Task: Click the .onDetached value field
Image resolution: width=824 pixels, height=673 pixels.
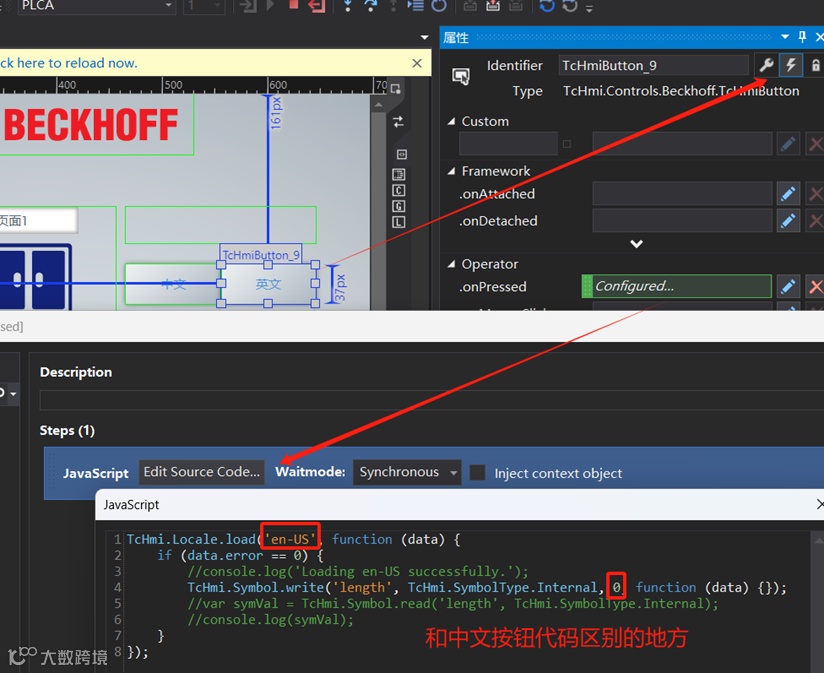Action: coord(682,221)
